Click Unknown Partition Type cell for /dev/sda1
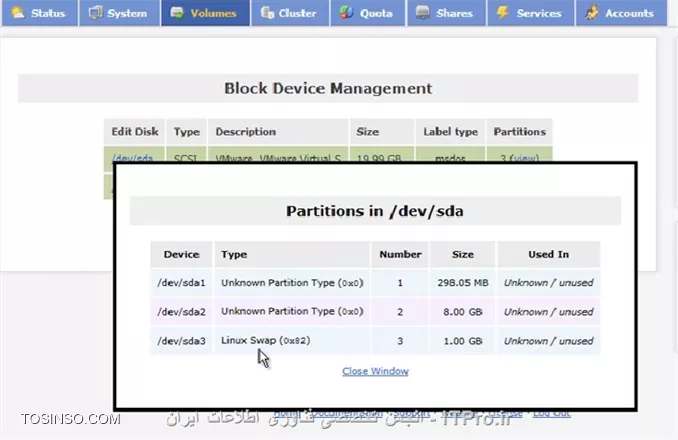 (x=292, y=283)
